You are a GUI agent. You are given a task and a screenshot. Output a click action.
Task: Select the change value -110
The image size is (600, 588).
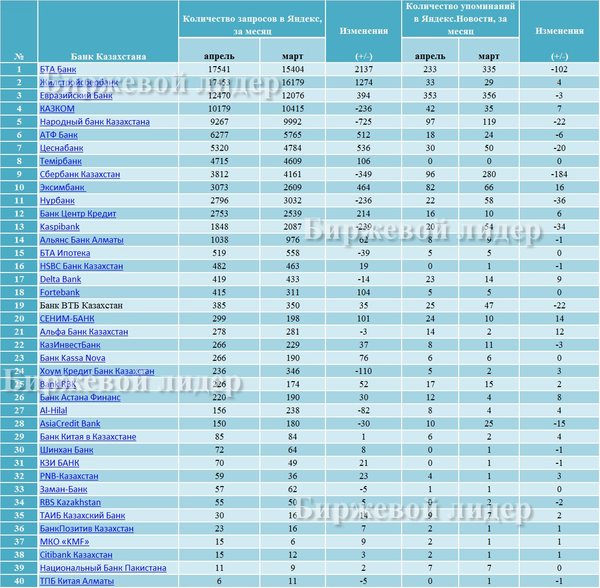pyautogui.click(x=364, y=371)
